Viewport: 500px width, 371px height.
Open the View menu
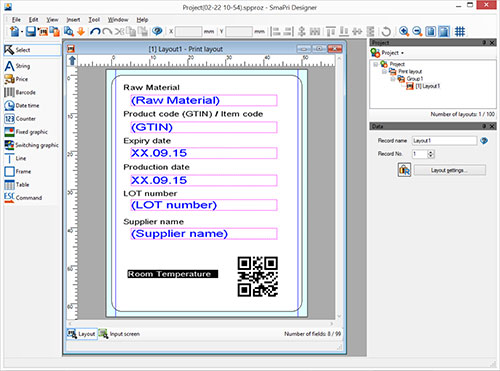[x=52, y=20]
